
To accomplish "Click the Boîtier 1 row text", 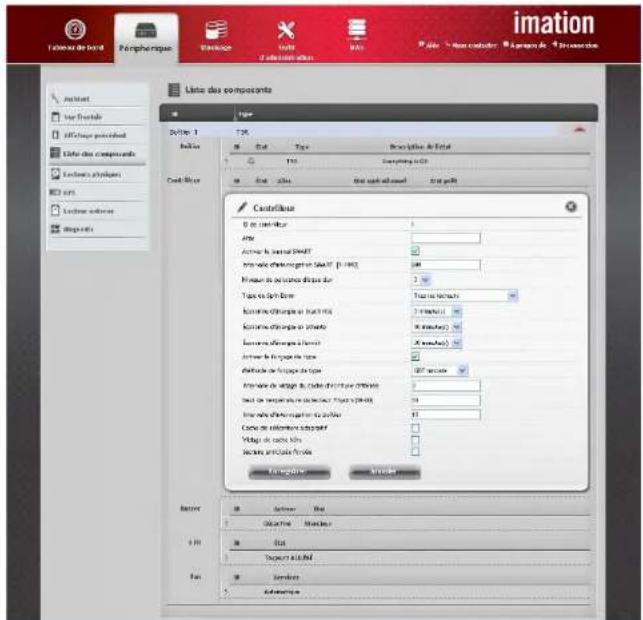I will (x=184, y=132).
